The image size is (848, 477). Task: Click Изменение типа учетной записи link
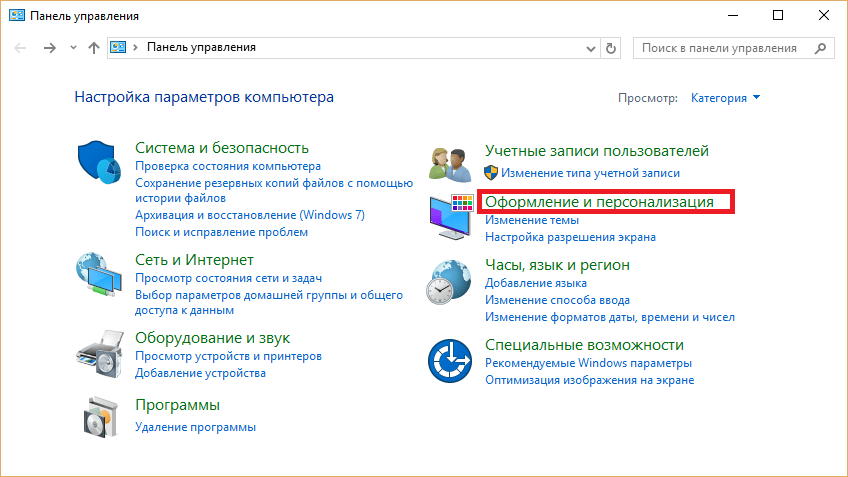pyautogui.click(x=590, y=173)
